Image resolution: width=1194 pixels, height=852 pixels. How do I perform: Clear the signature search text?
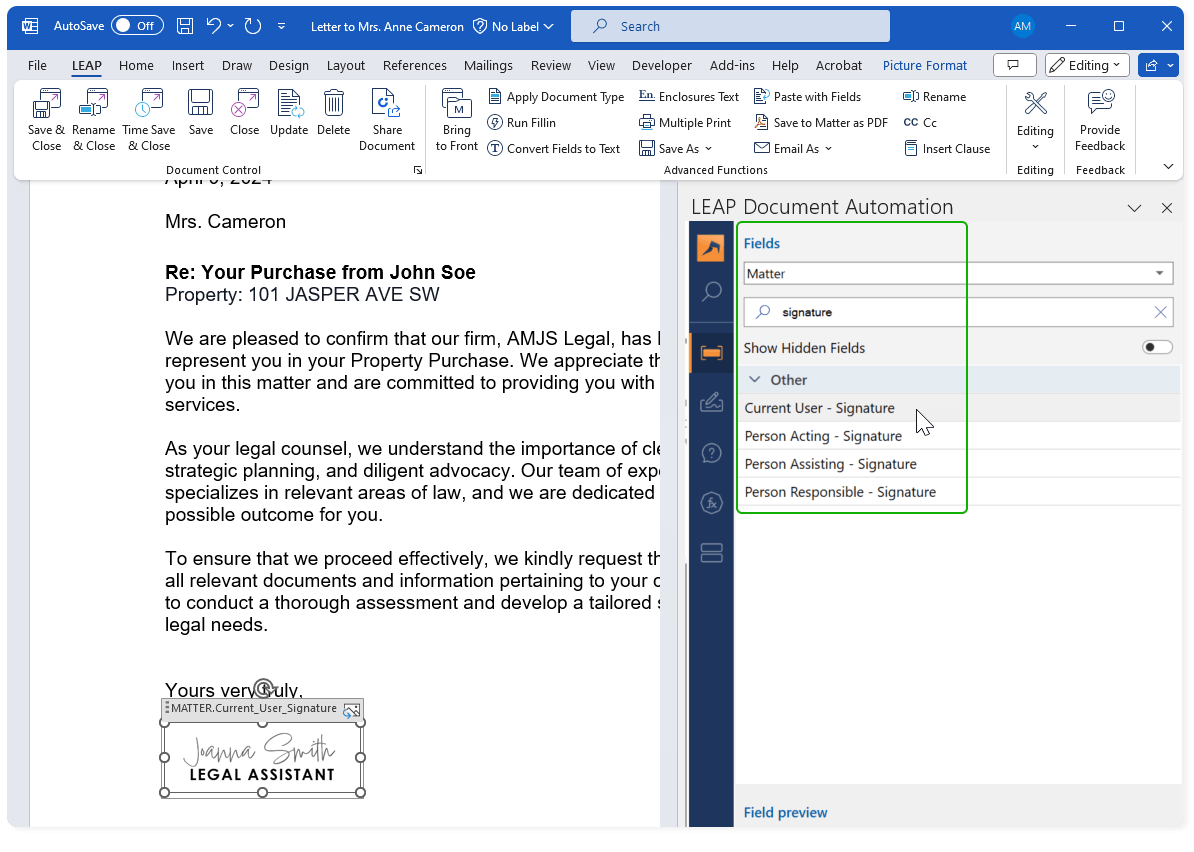[x=1160, y=312]
